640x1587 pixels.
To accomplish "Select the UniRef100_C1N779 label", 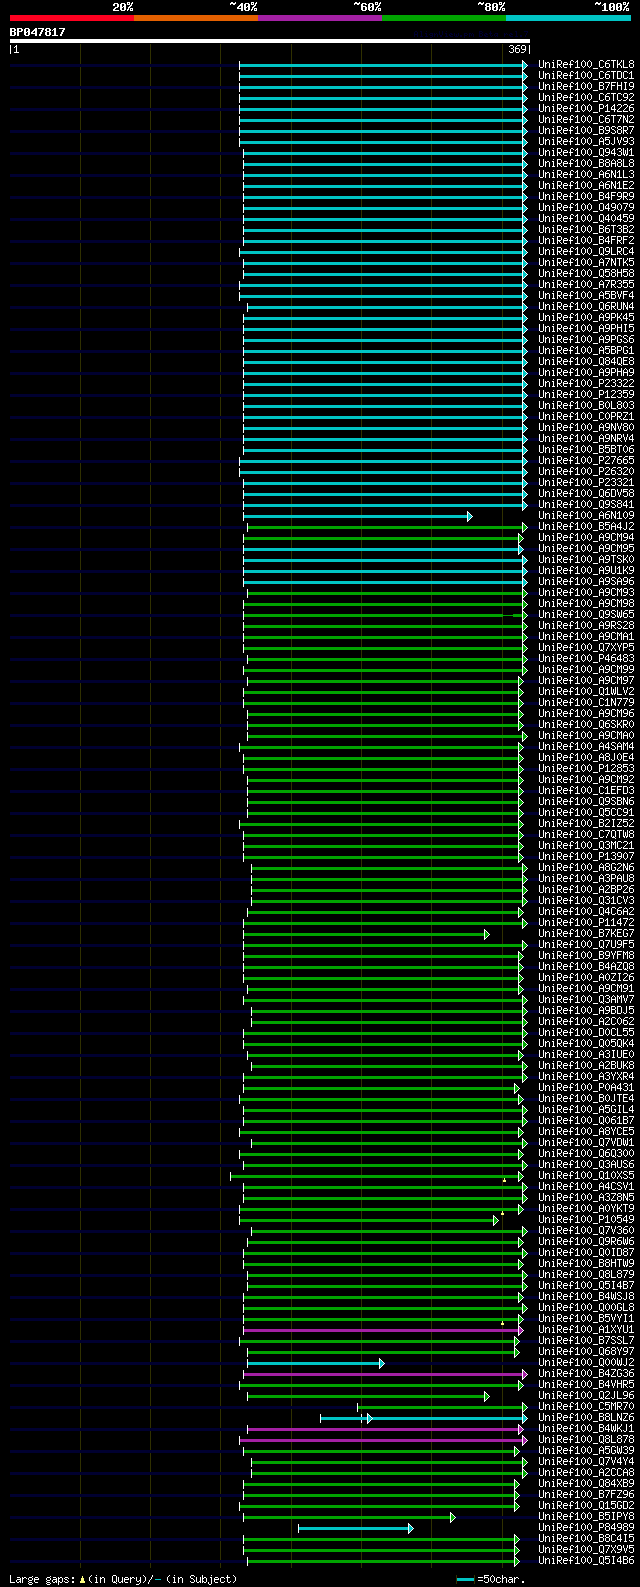I will click(586, 703).
